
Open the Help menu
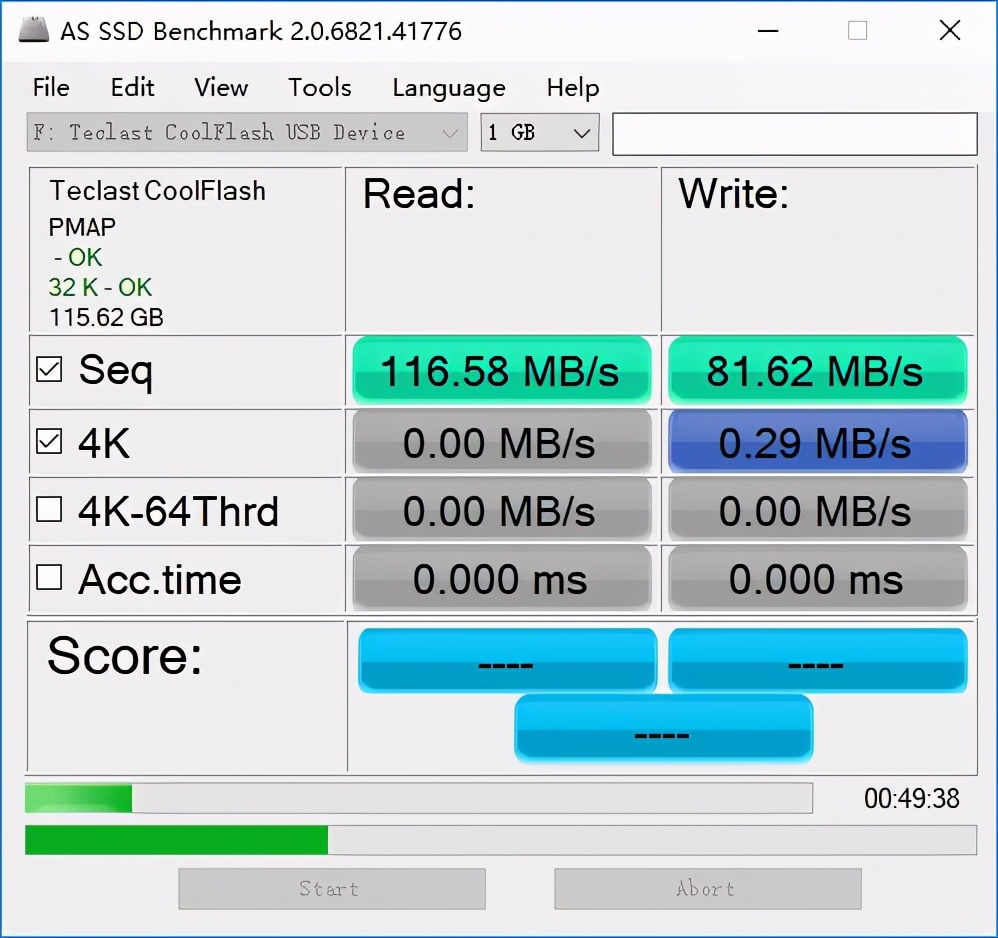tap(572, 88)
